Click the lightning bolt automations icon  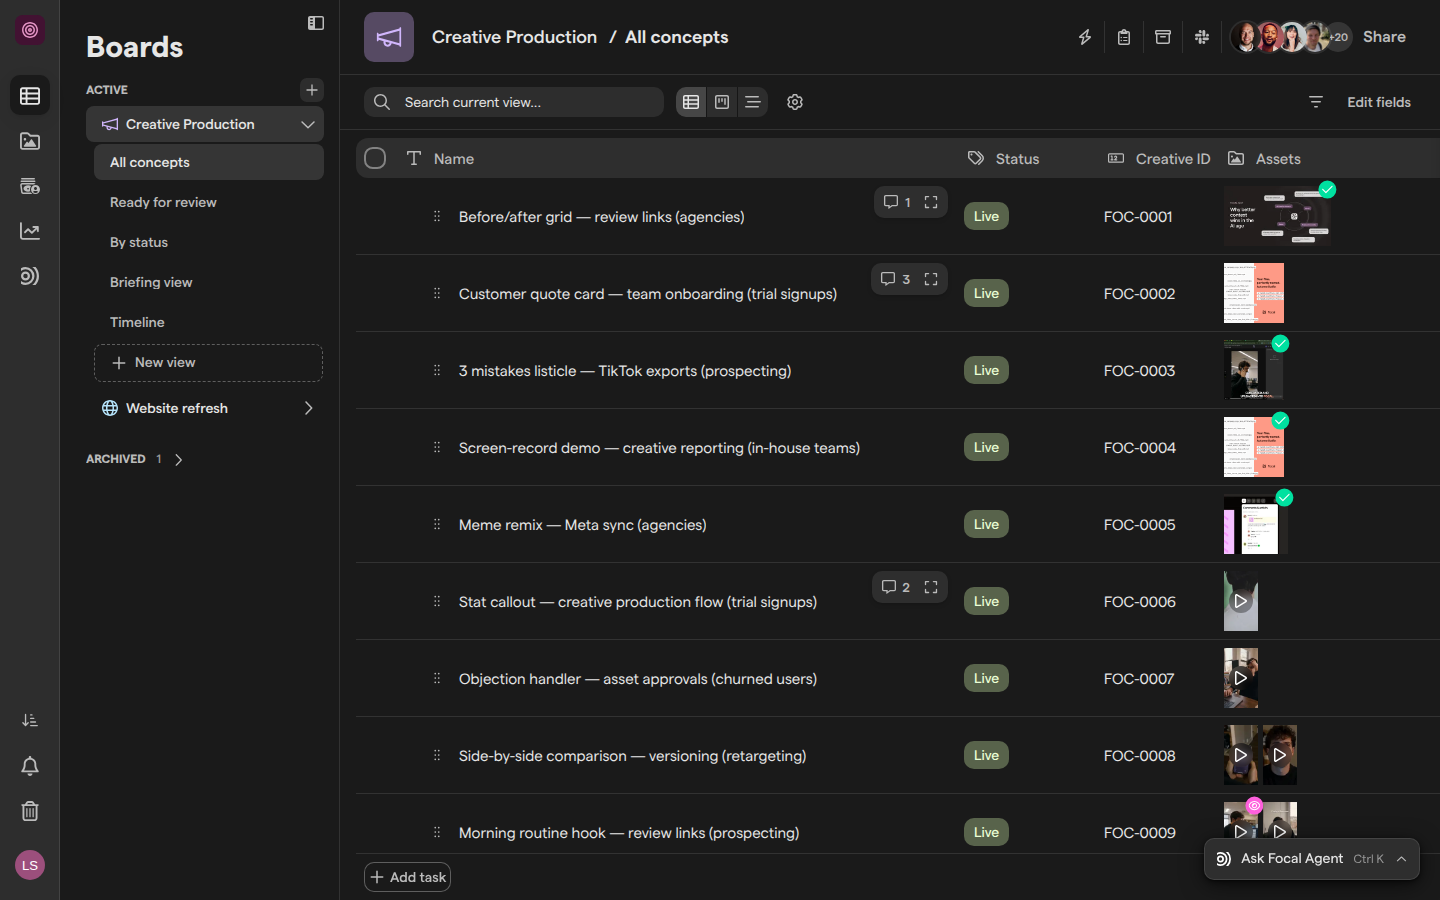(1085, 37)
